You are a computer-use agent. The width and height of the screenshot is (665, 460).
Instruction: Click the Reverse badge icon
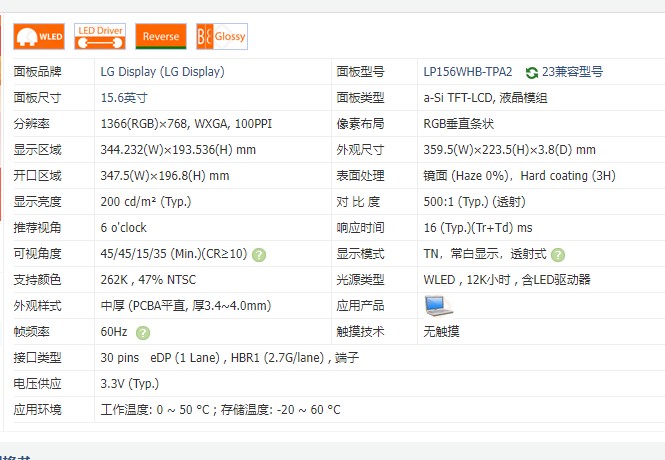pyautogui.click(x=161, y=36)
